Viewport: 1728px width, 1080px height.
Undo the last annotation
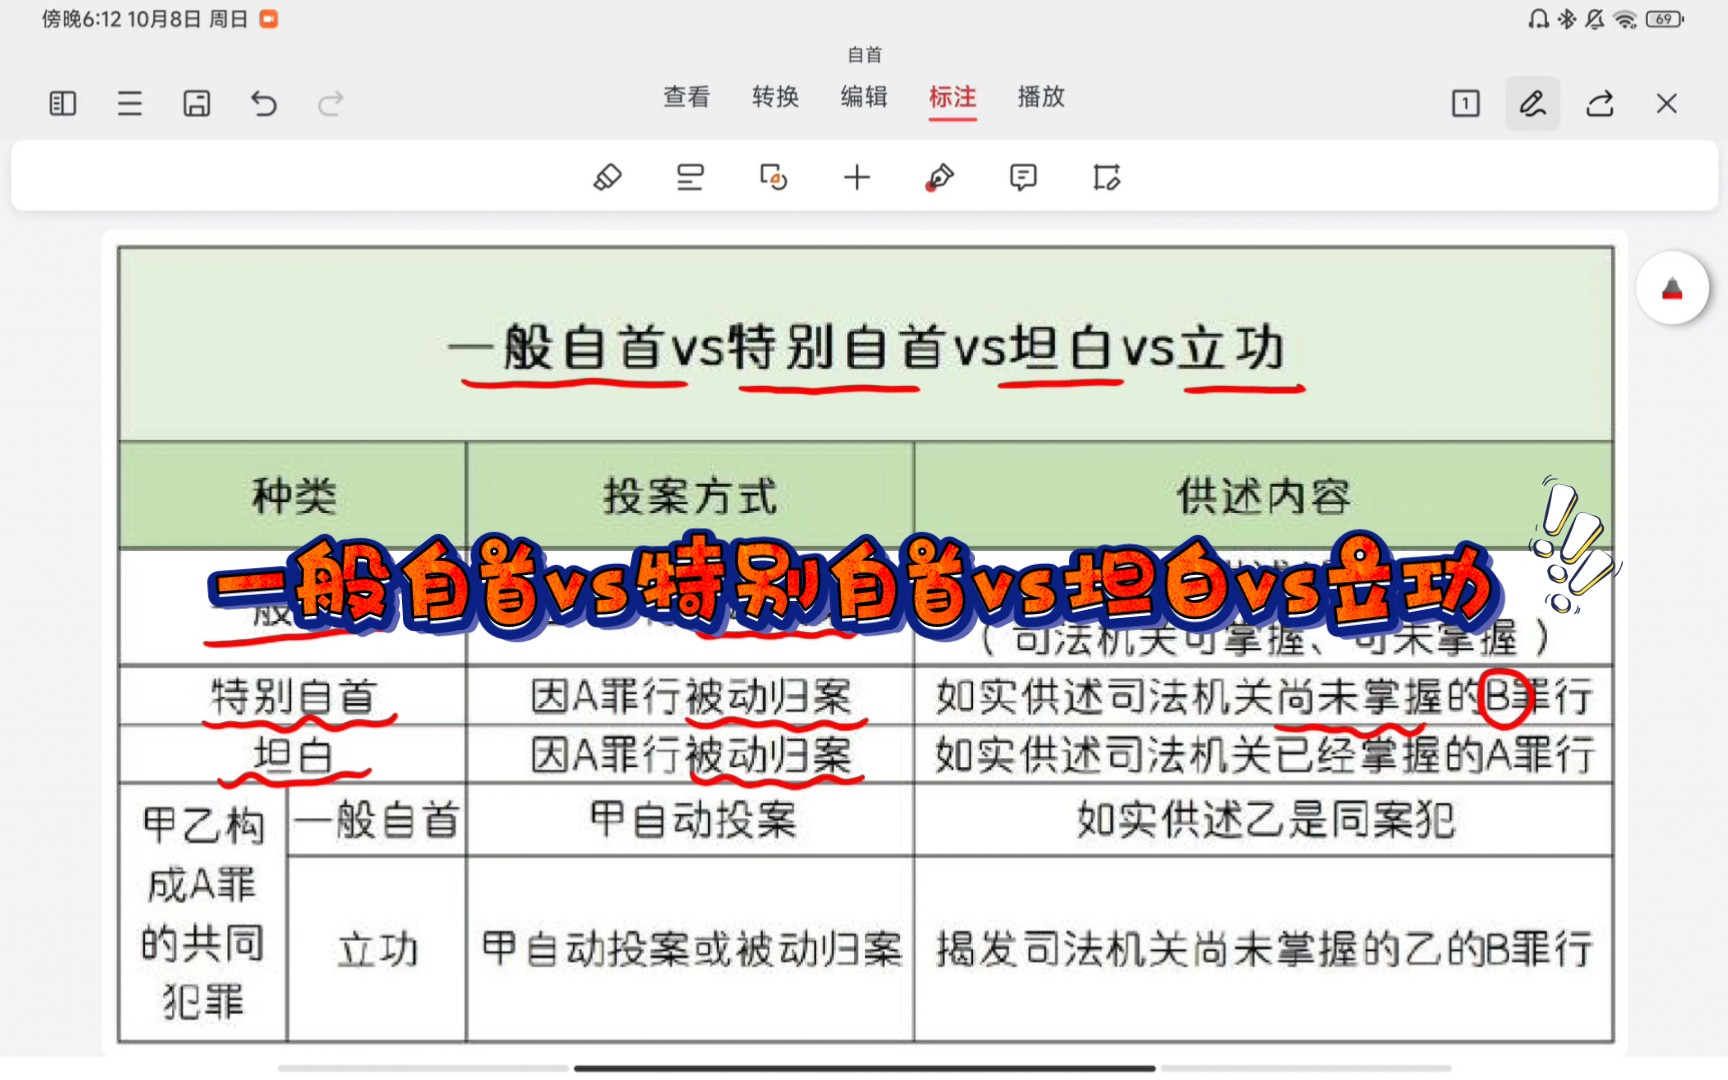click(264, 103)
